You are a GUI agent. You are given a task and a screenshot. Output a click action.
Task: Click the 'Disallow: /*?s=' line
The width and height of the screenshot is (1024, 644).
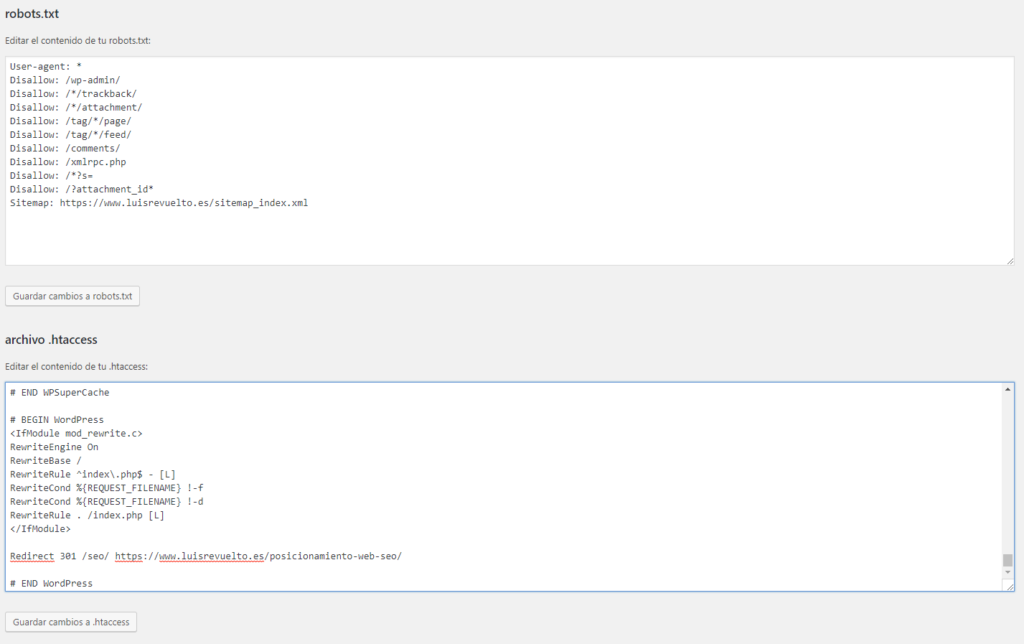51,176
